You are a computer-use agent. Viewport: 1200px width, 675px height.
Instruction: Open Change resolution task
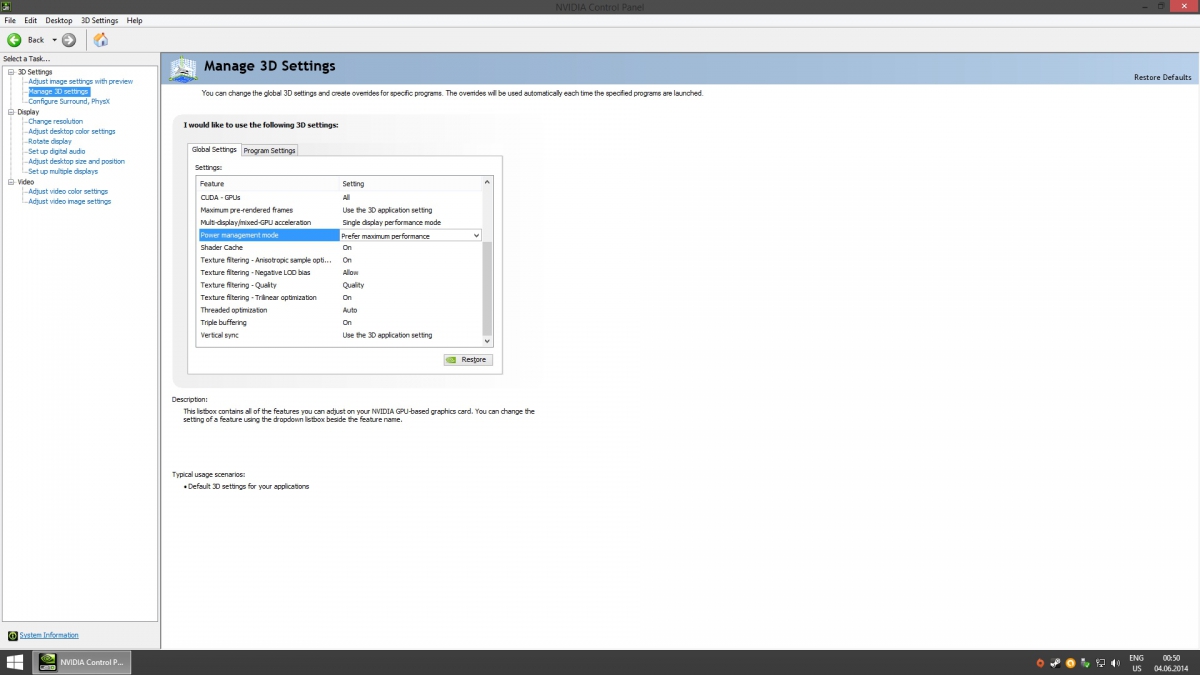[56, 121]
